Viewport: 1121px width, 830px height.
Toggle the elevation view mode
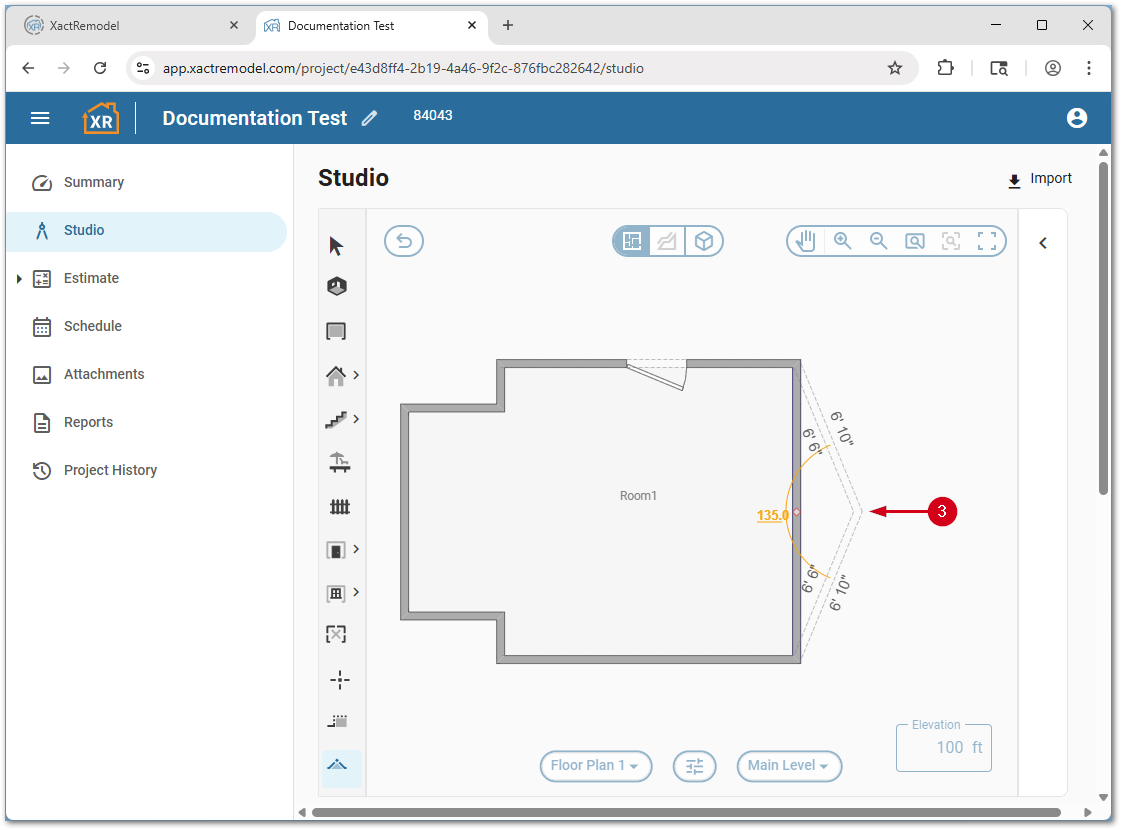tap(667, 241)
